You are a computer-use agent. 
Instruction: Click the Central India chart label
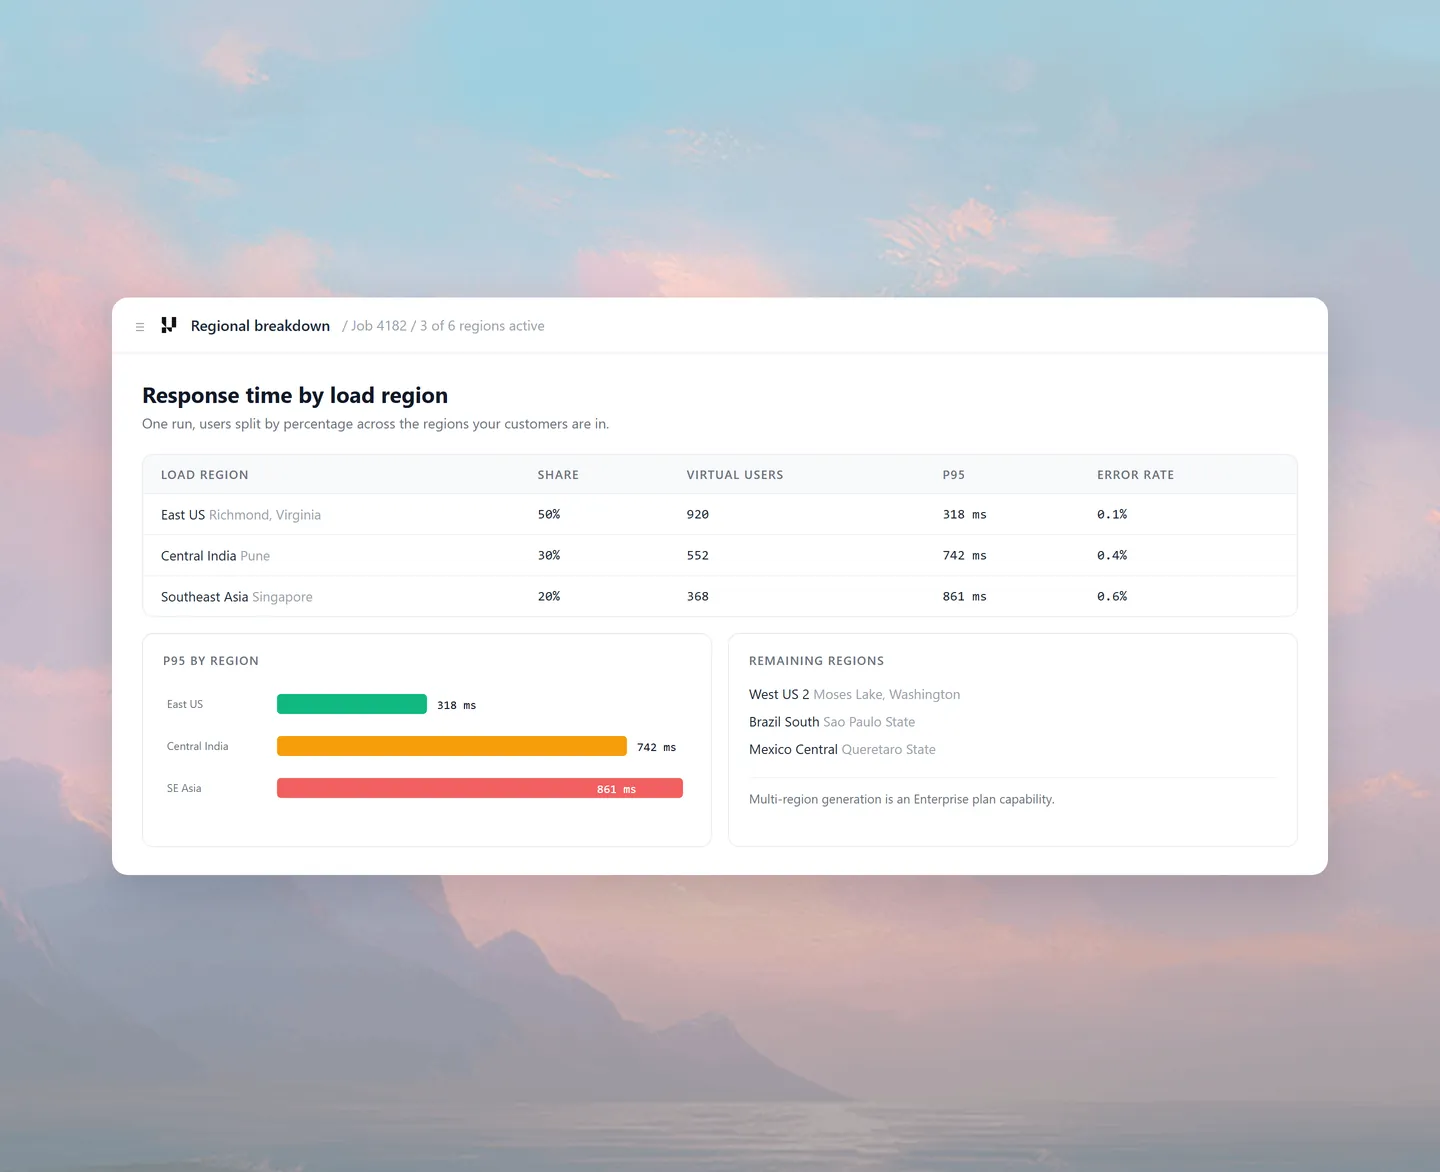(x=198, y=747)
